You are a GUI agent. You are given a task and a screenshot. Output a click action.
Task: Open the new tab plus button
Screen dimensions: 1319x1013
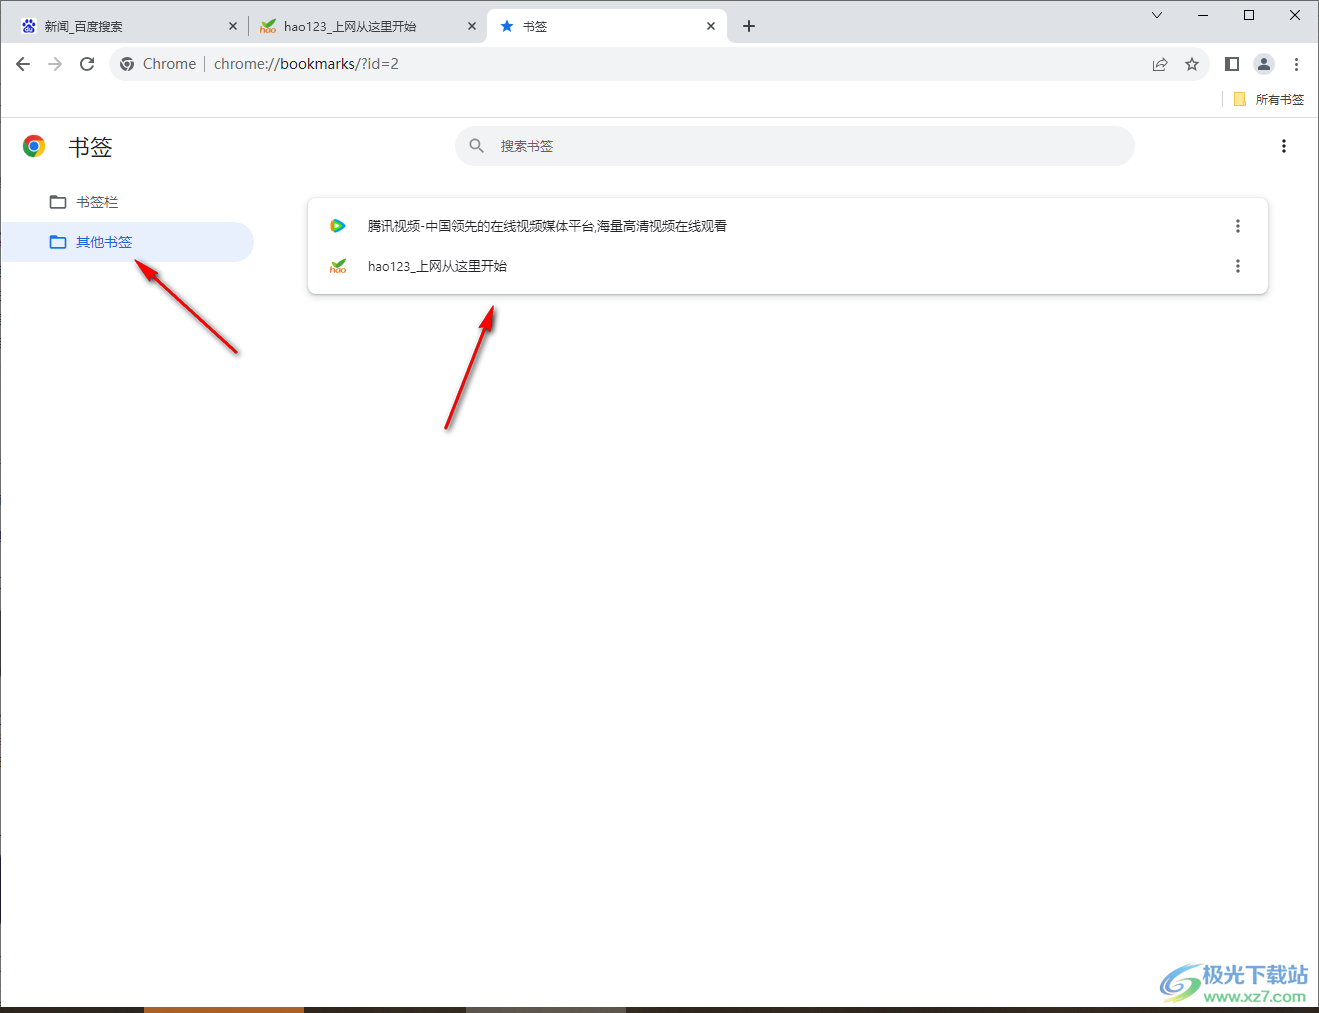(x=749, y=26)
